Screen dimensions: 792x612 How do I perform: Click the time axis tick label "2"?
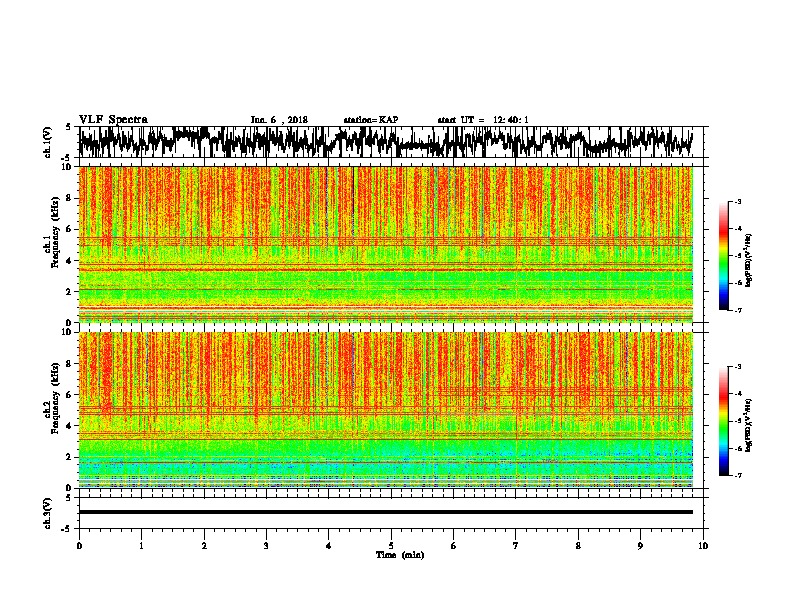(x=204, y=546)
